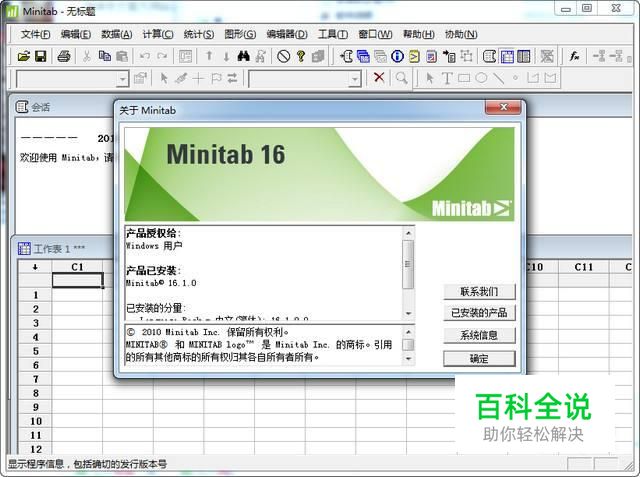Image resolution: width=640 pixels, height=477 pixels.
Task: Click the Open Project folder icon
Action: [x=24, y=56]
